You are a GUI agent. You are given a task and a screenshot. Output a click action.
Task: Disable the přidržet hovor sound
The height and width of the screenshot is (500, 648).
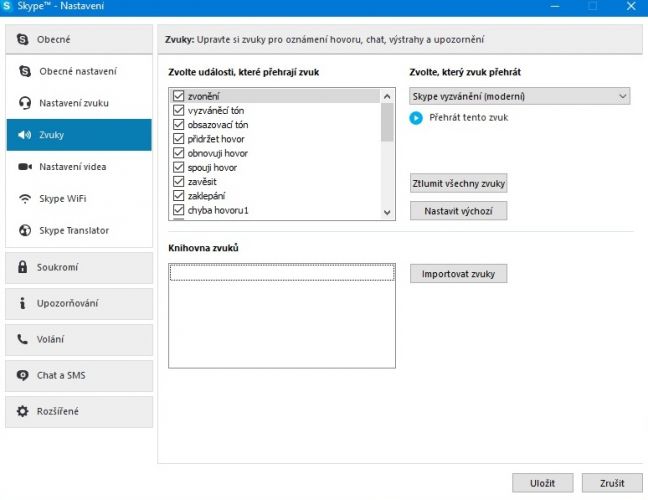(x=179, y=139)
